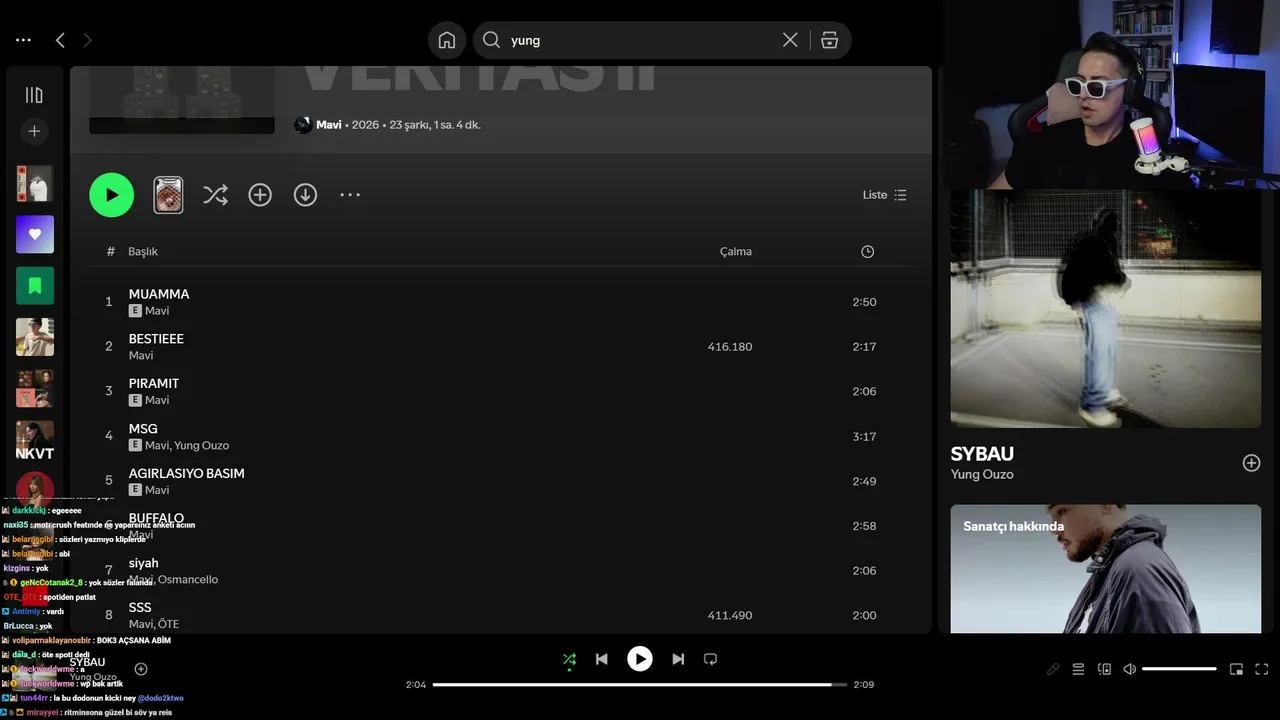Select the 3:17 duration of MSG
This screenshot has width=1280, height=720.
click(x=864, y=437)
